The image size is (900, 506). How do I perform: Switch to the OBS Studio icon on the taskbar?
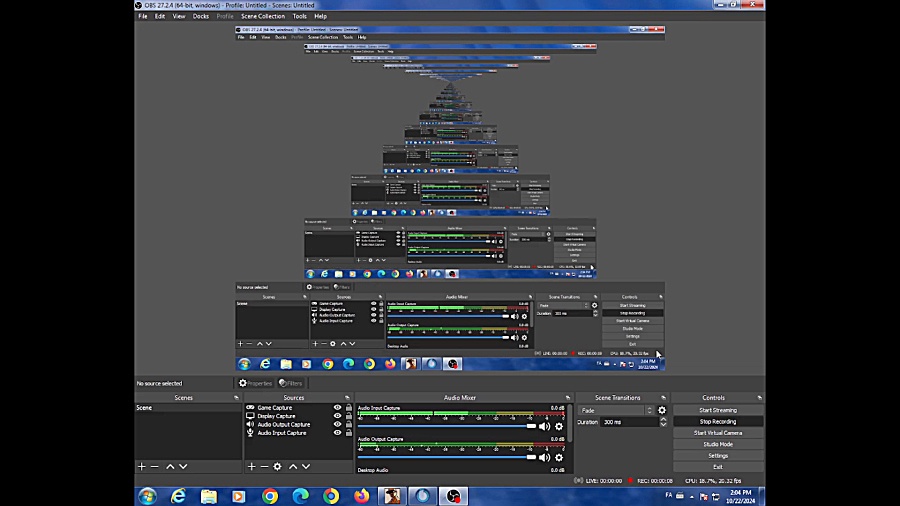(x=453, y=496)
